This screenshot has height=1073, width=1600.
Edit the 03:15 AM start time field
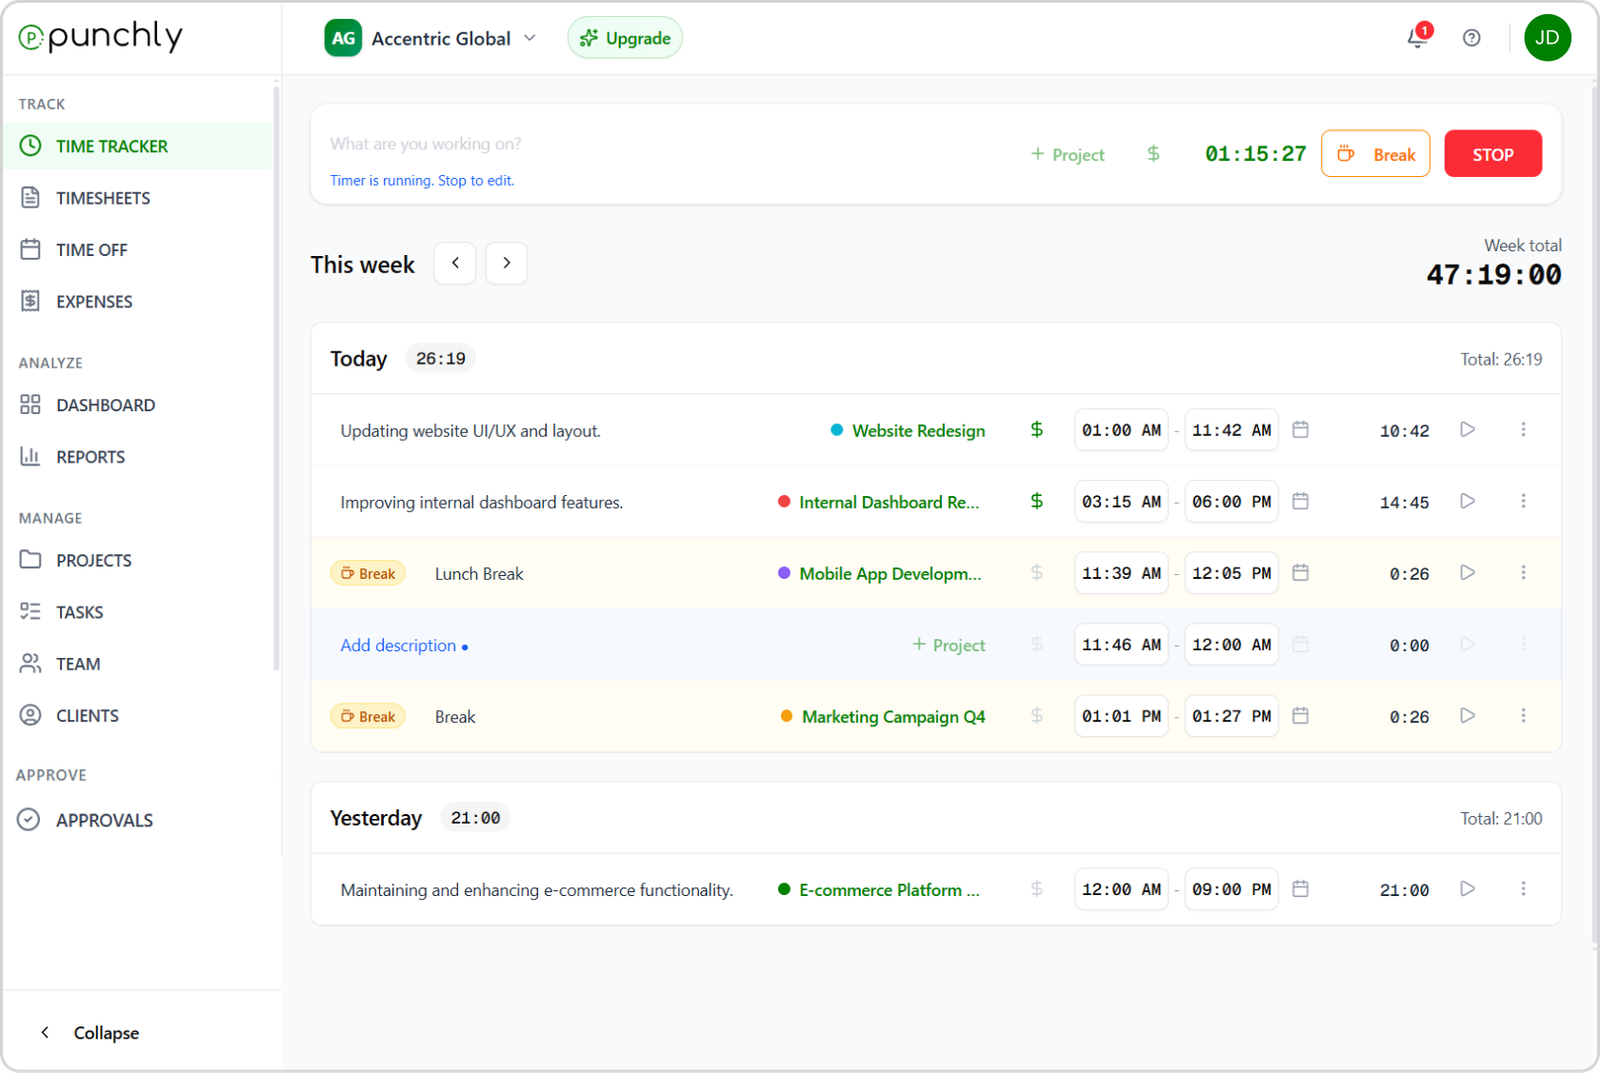tap(1121, 501)
